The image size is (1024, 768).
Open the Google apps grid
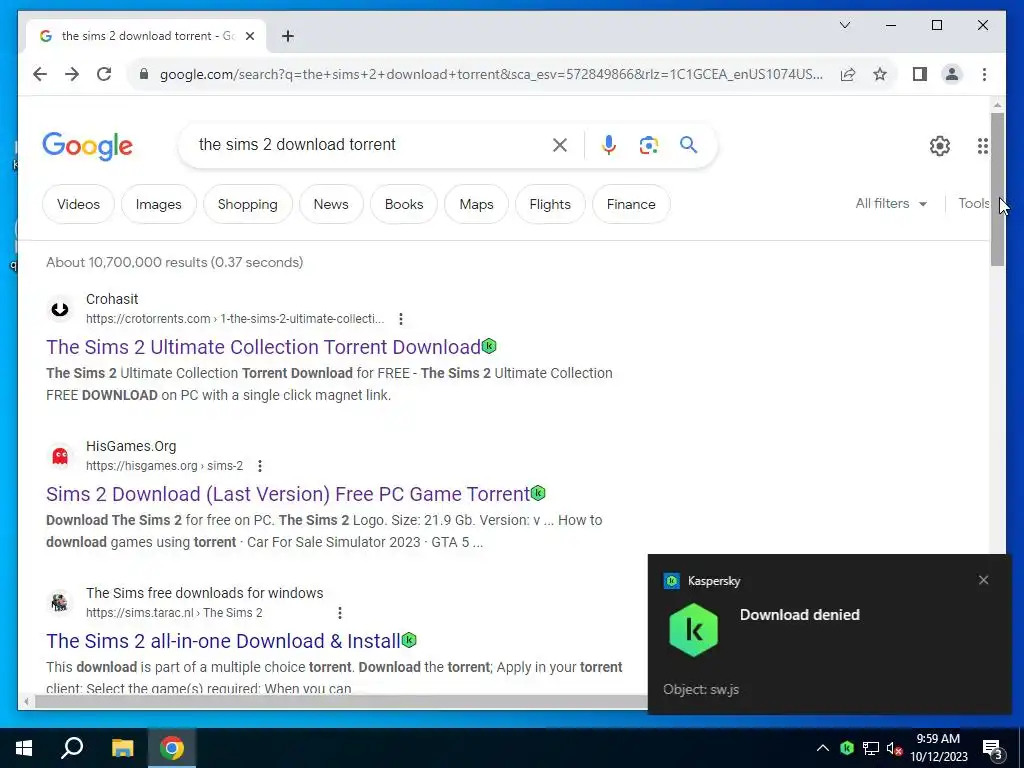(x=982, y=146)
